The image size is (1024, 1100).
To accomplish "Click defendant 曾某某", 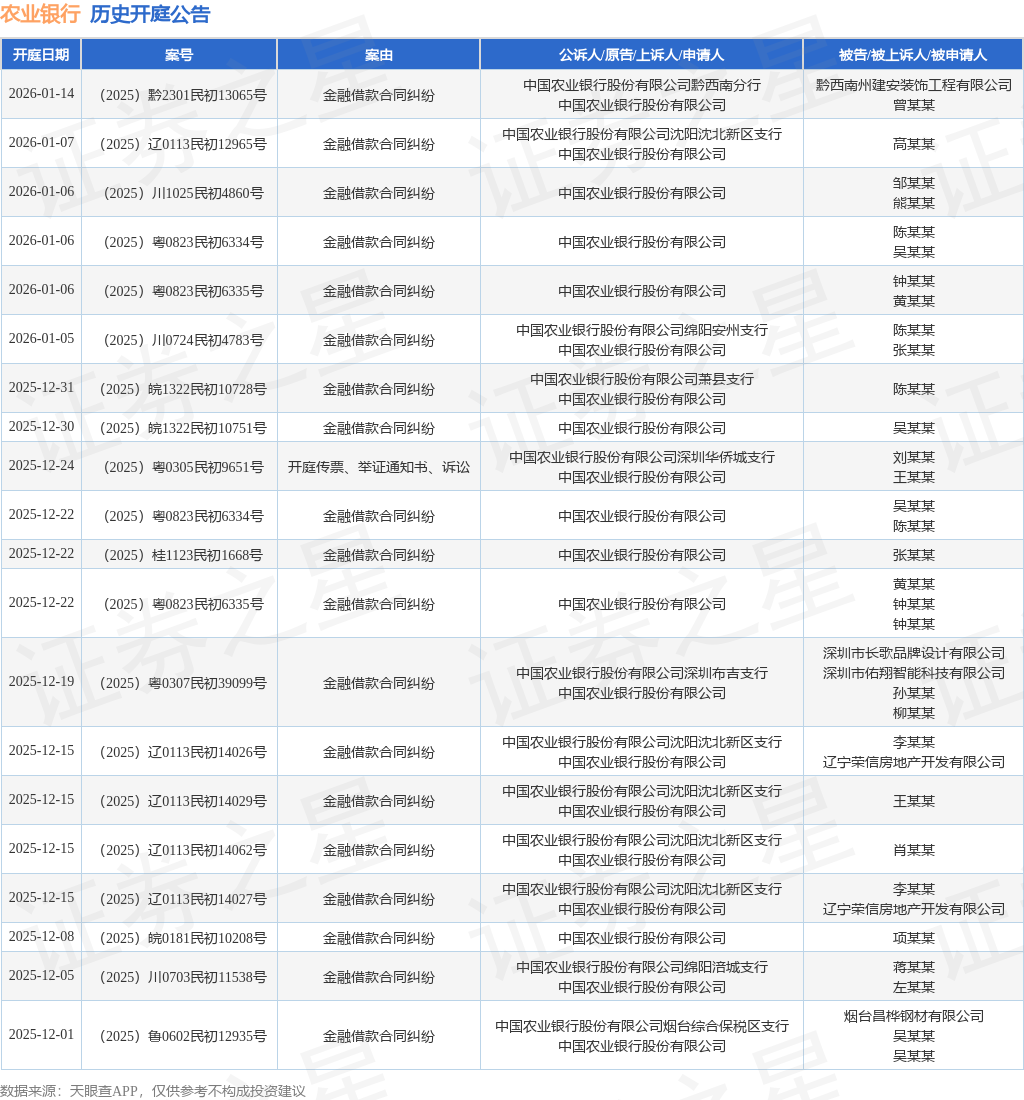I will pyautogui.click(x=913, y=105).
